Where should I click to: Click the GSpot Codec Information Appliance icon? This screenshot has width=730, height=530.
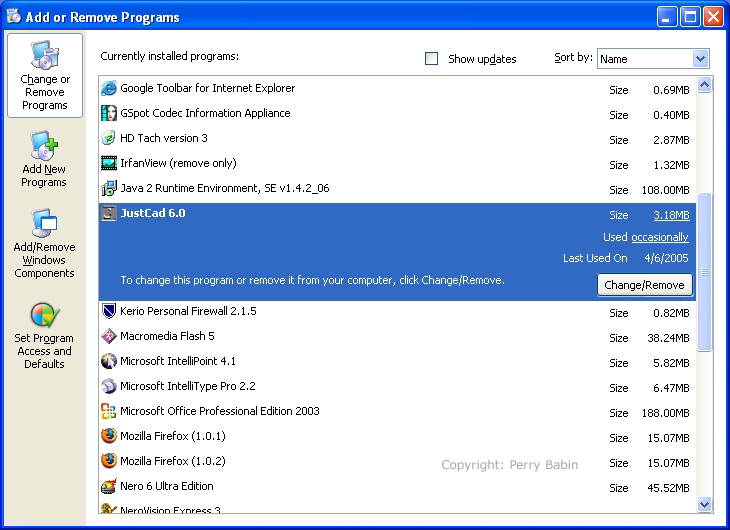[108, 113]
